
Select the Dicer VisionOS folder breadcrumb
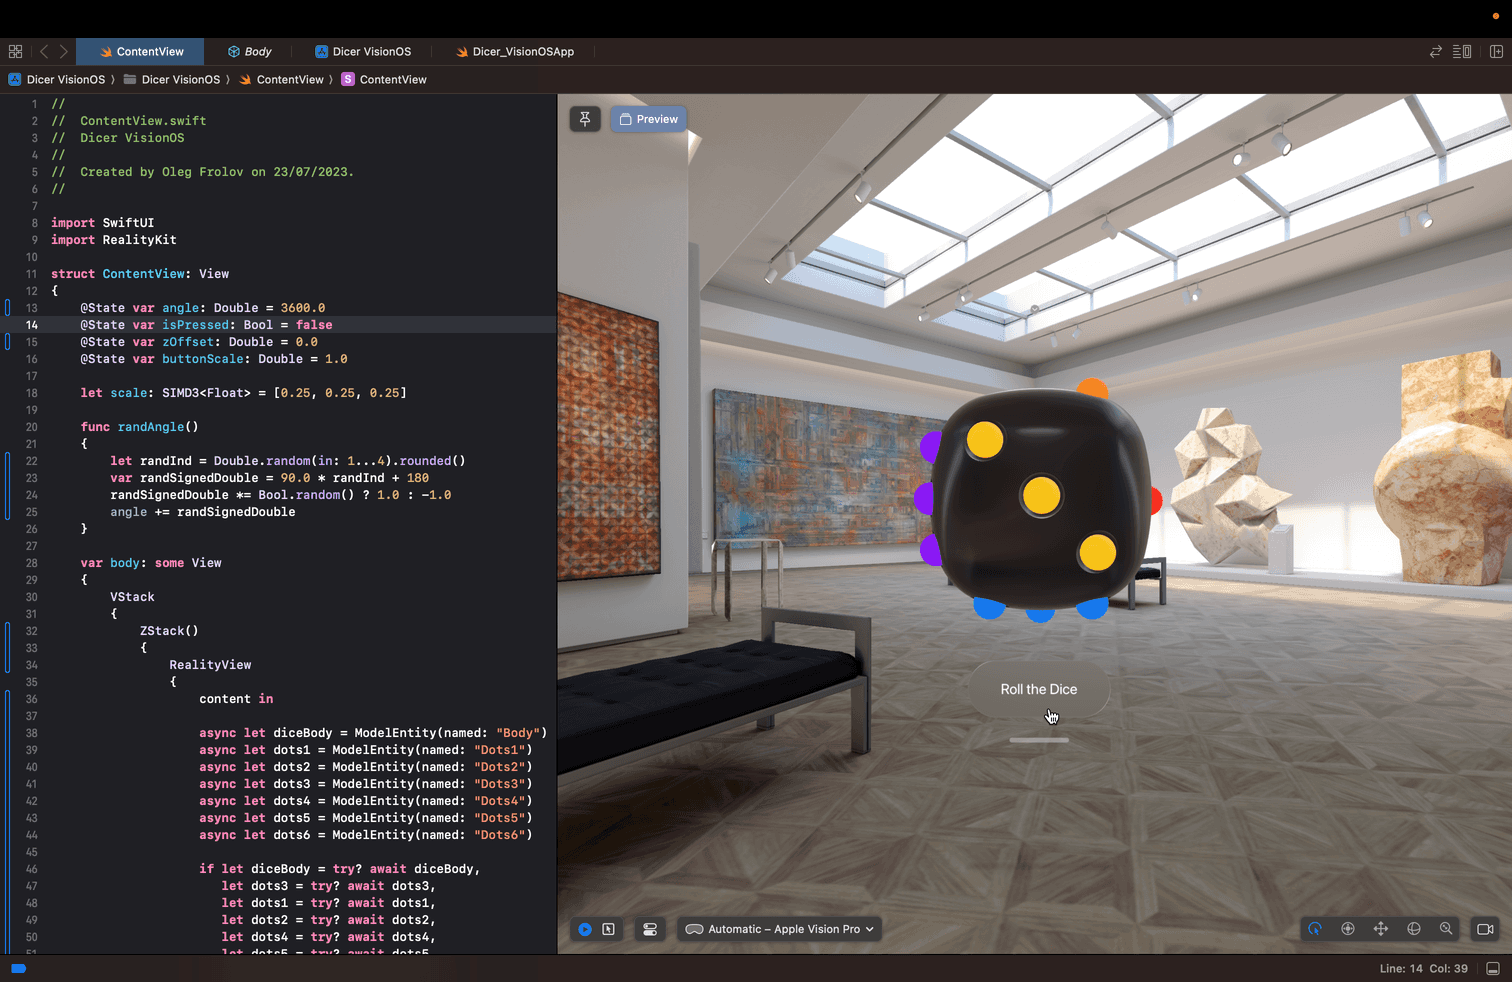pyautogui.click(x=172, y=79)
